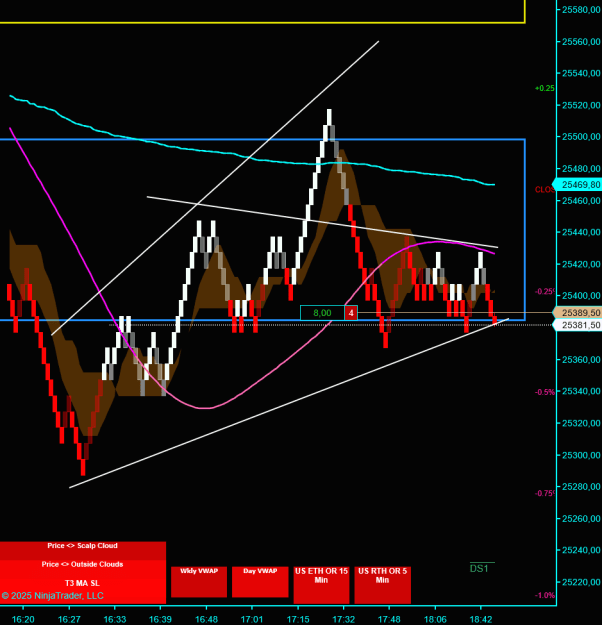Click the green +0.25 percent label
This screenshot has width=602, height=625.
545,88
